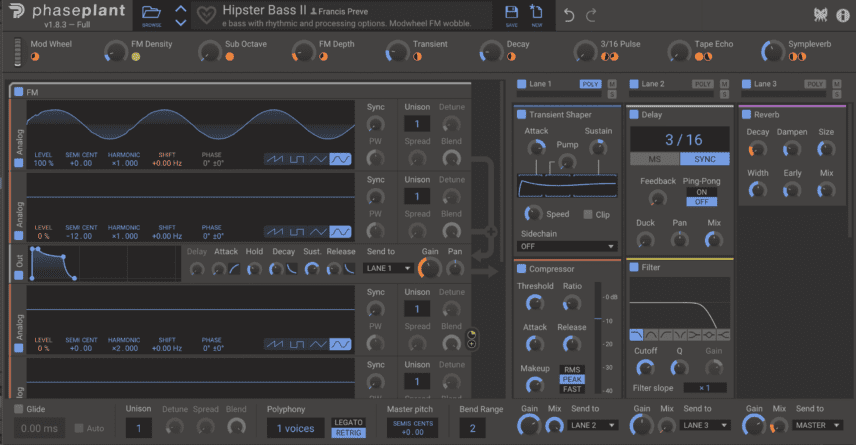This screenshot has width=856, height=445.
Task: Create a new preset with NEW icon
Action: pyautogui.click(x=537, y=13)
